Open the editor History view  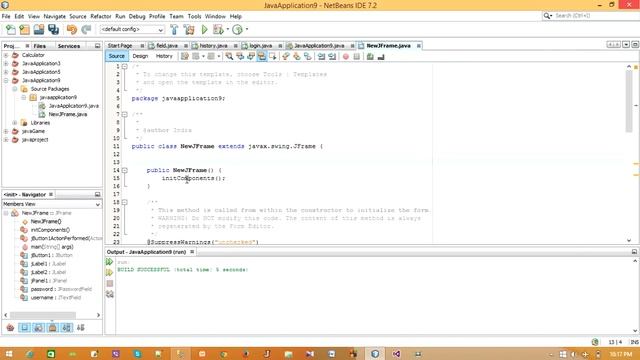point(164,56)
